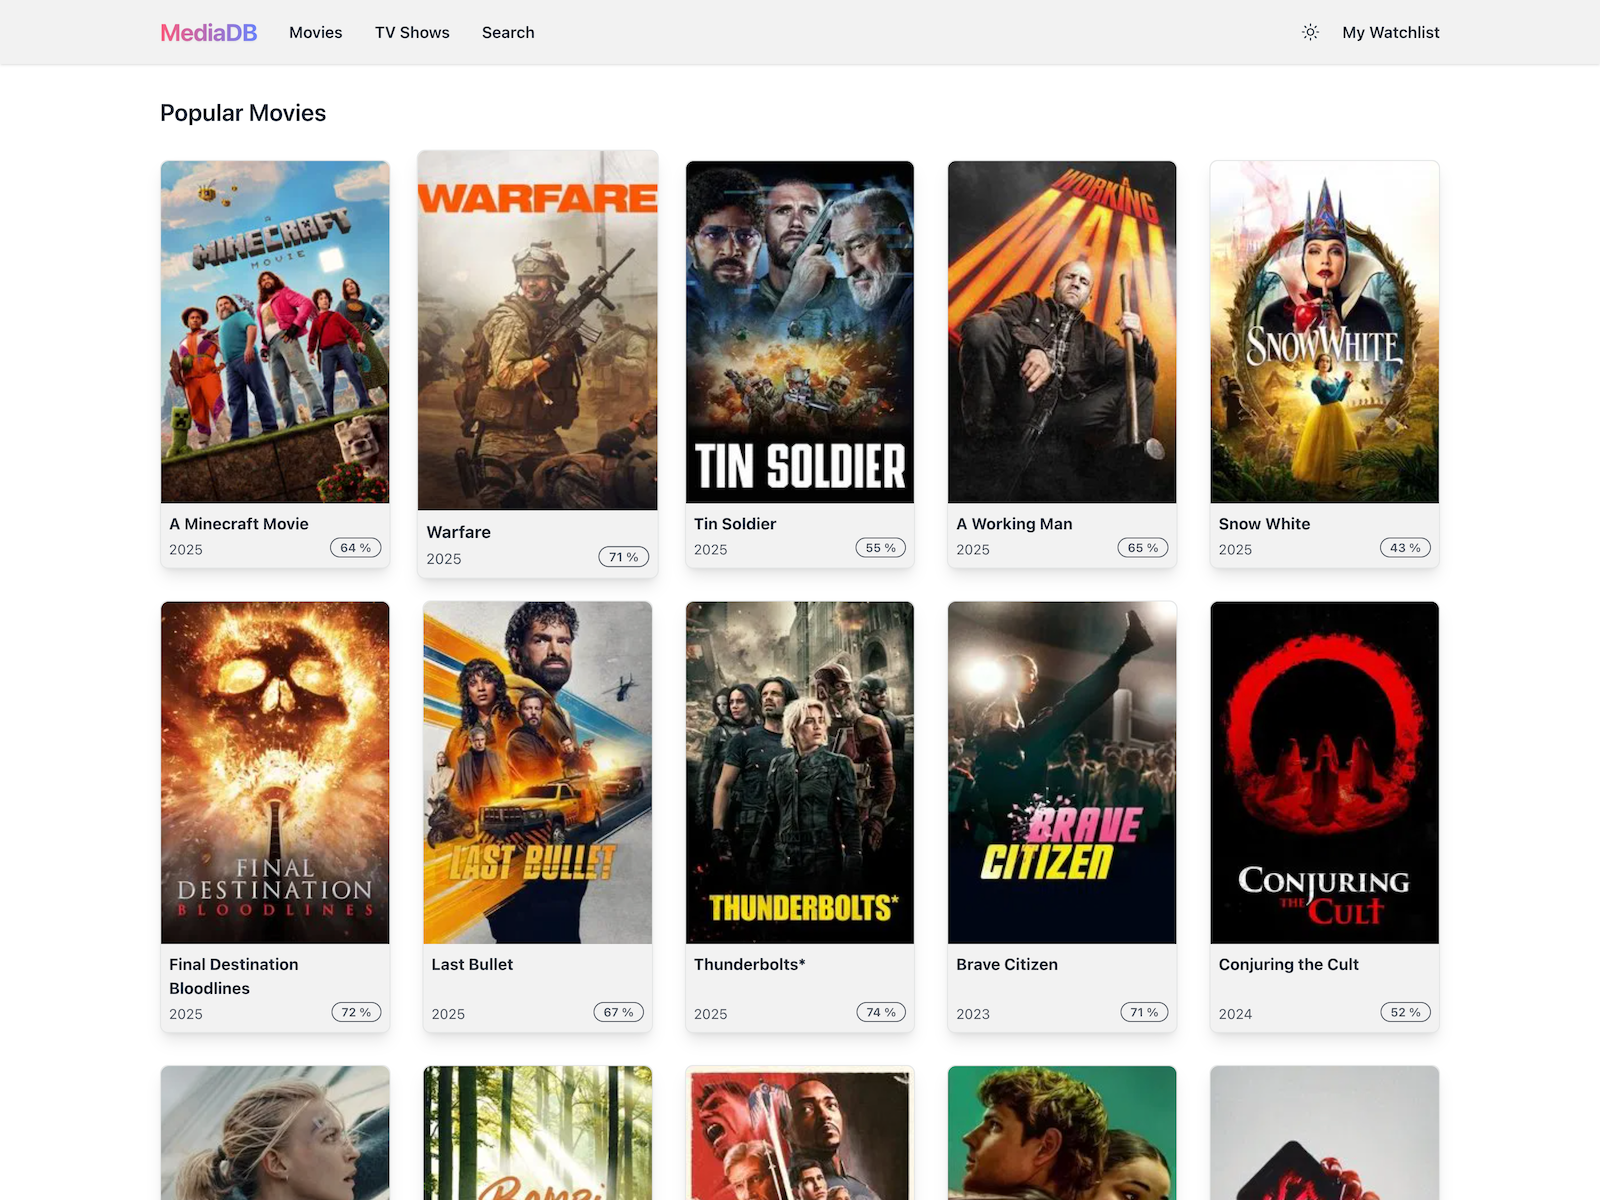Image resolution: width=1600 pixels, height=1200 pixels.
Task: Click the 43 % rating badge
Action: click(1405, 548)
